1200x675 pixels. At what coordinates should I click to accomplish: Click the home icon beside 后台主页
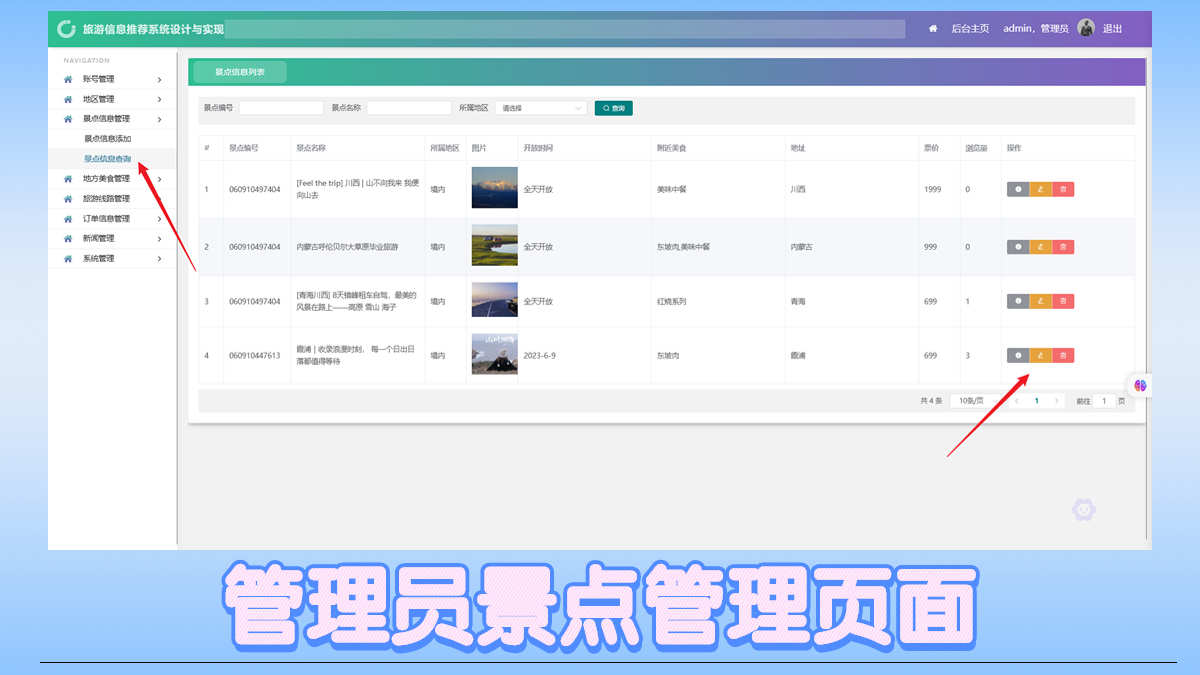933,29
